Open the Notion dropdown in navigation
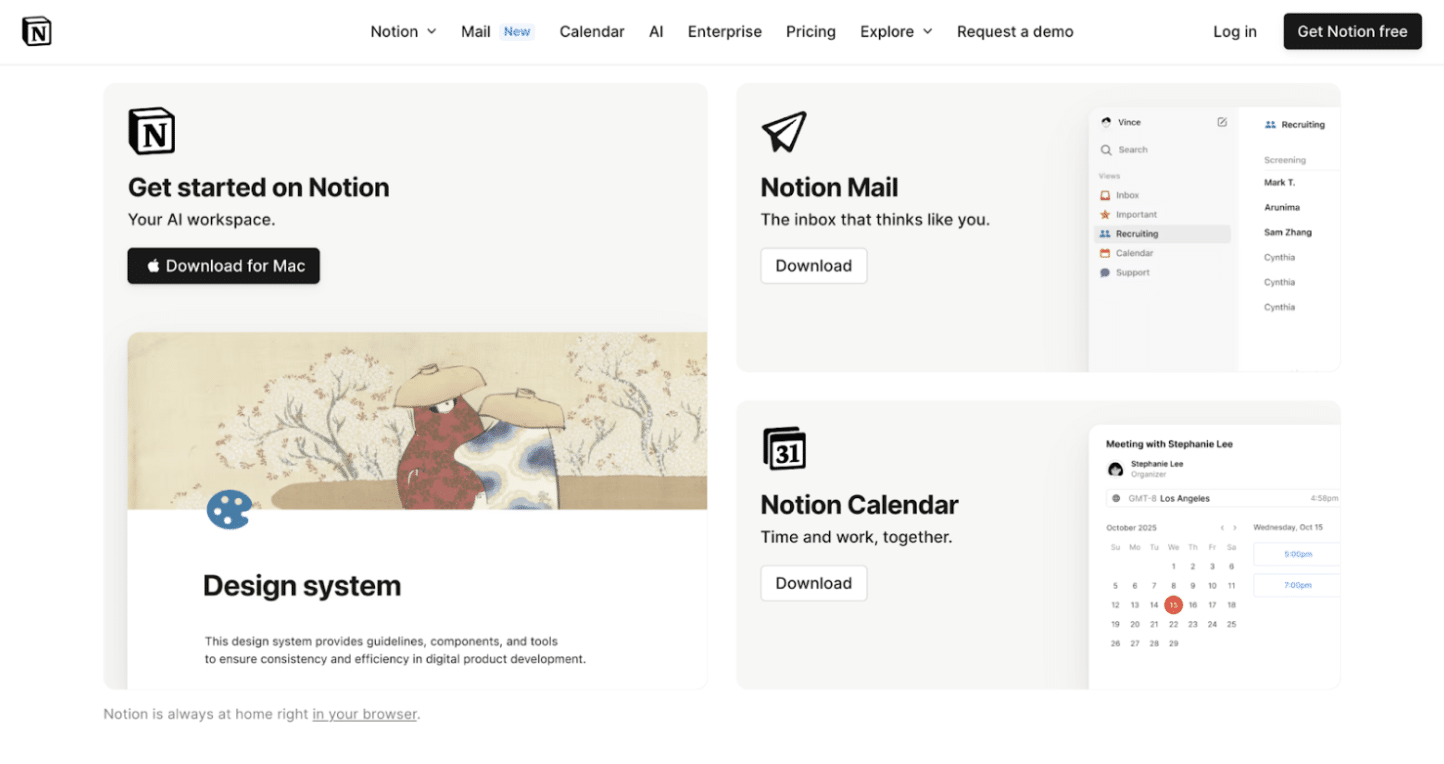Viewport: 1444px width, 764px height. click(403, 31)
